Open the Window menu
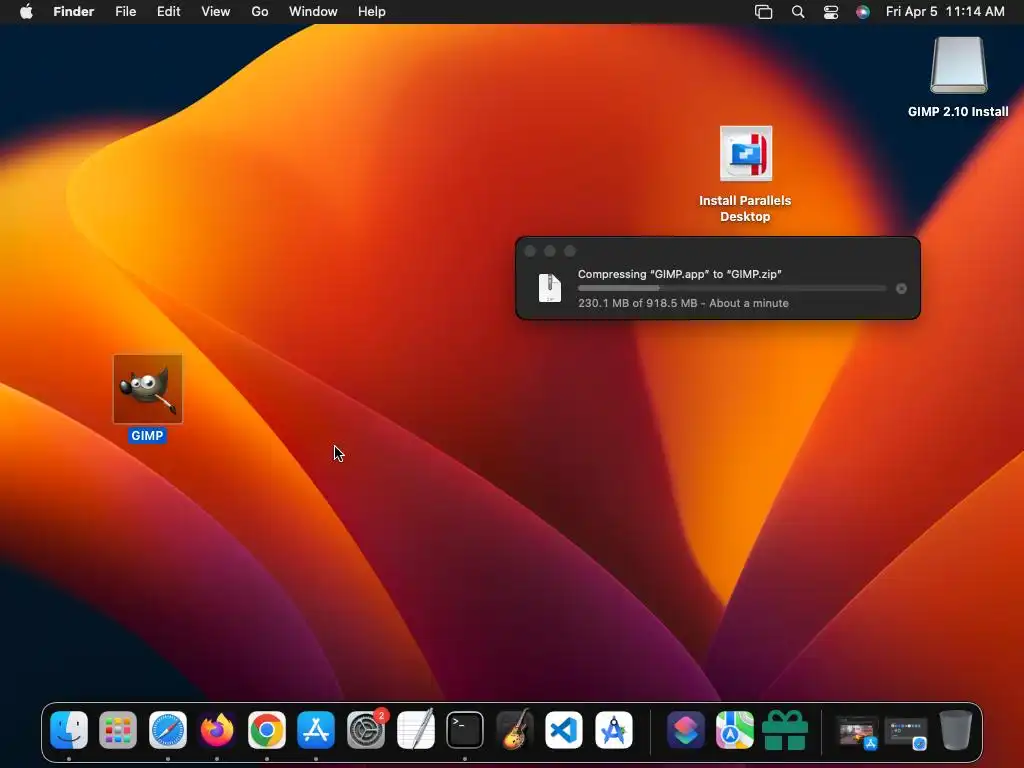 pos(313,11)
